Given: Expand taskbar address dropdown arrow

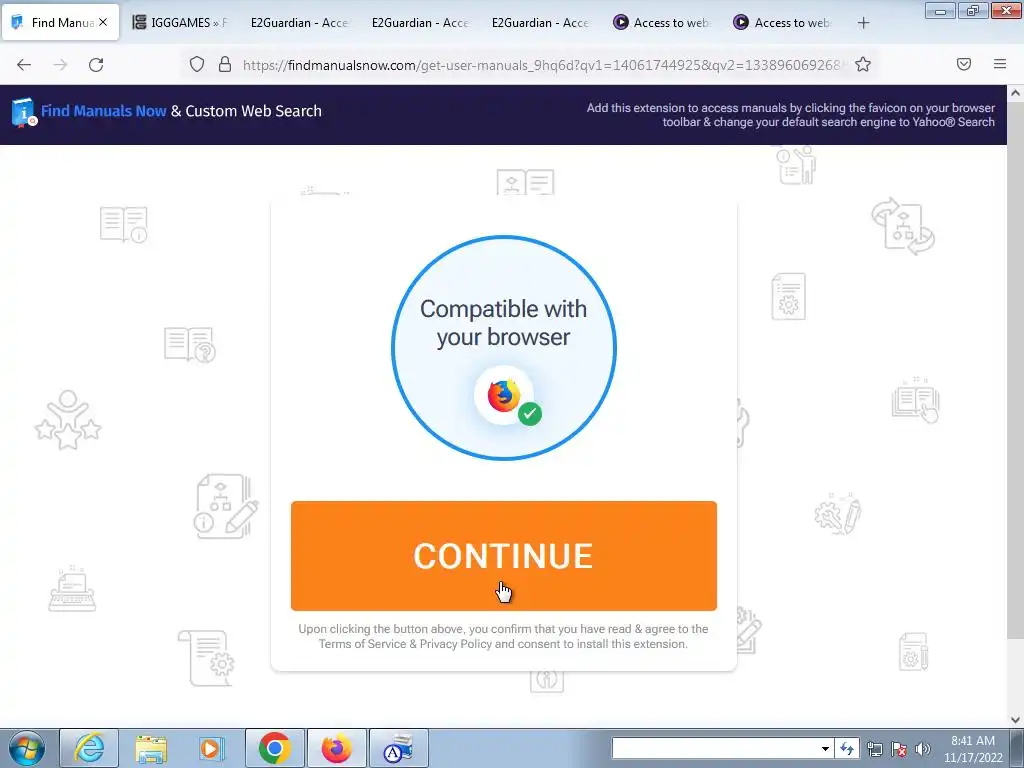Looking at the screenshot, I should (x=825, y=748).
